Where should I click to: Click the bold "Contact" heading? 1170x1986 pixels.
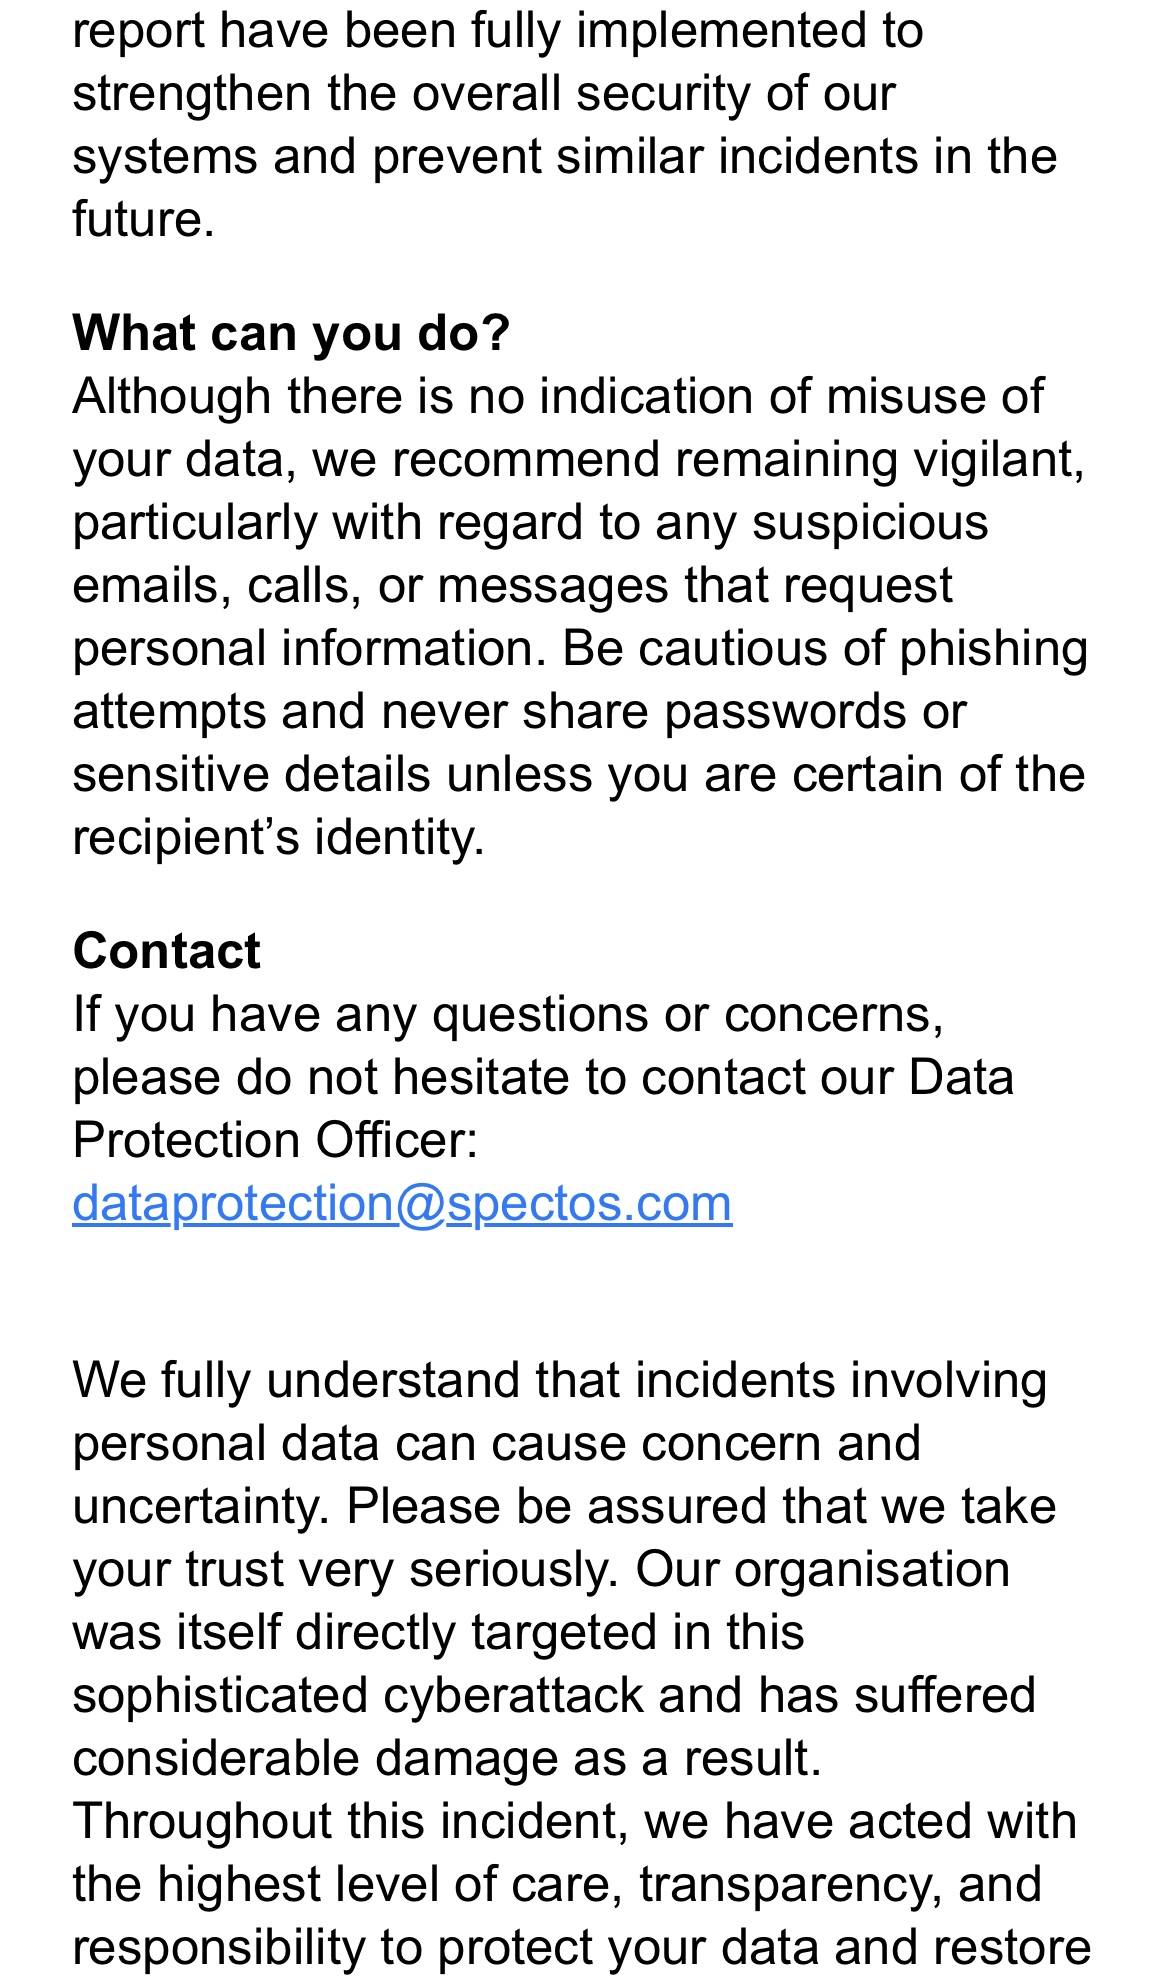point(166,951)
